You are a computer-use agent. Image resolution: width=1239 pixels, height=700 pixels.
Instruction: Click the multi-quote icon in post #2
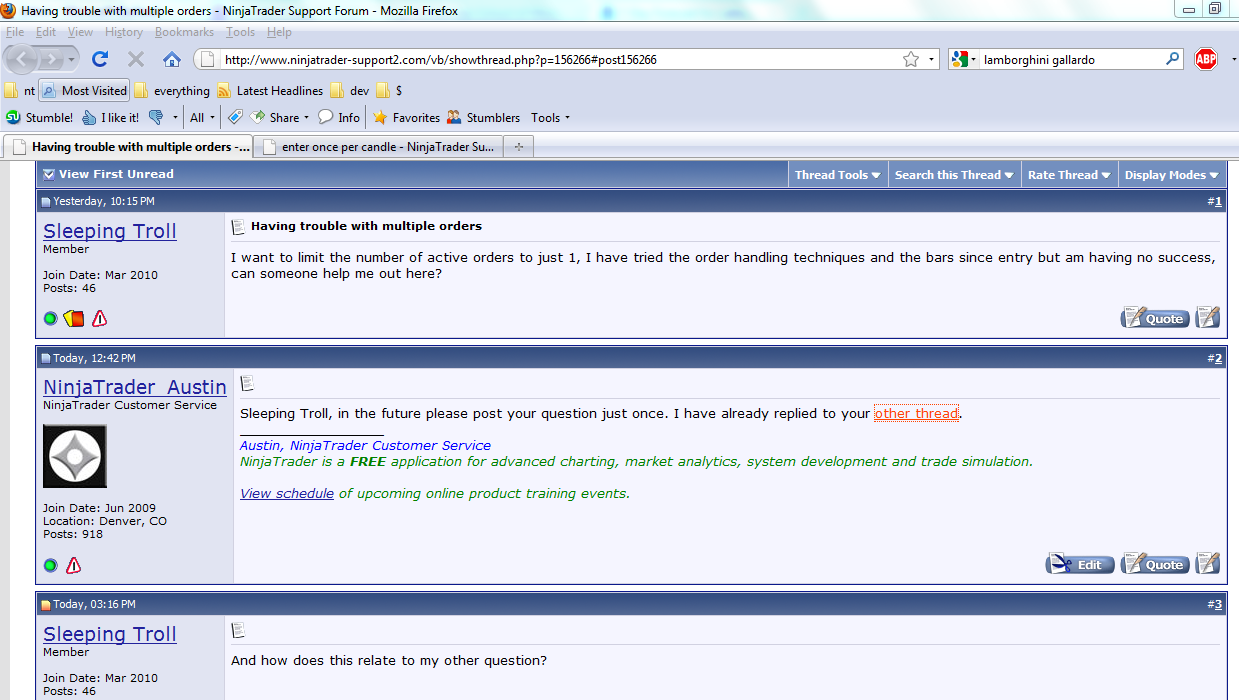(x=1208, y=563)
